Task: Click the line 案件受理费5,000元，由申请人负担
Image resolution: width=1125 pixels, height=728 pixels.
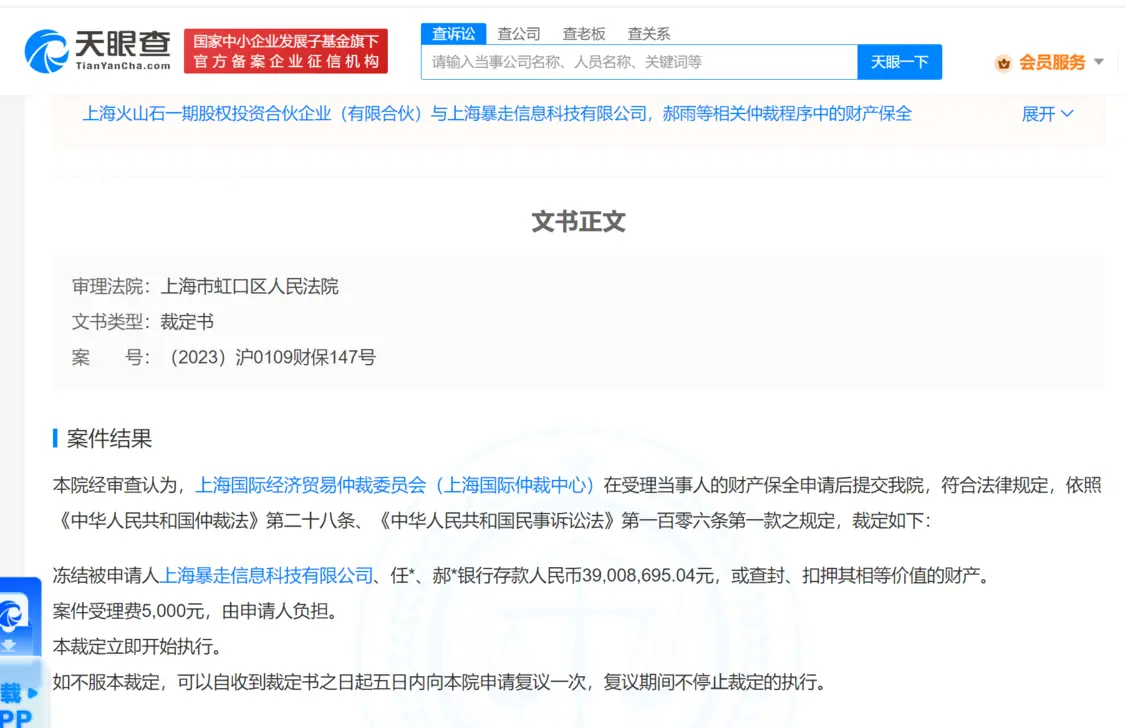Action: pos(196,610)
